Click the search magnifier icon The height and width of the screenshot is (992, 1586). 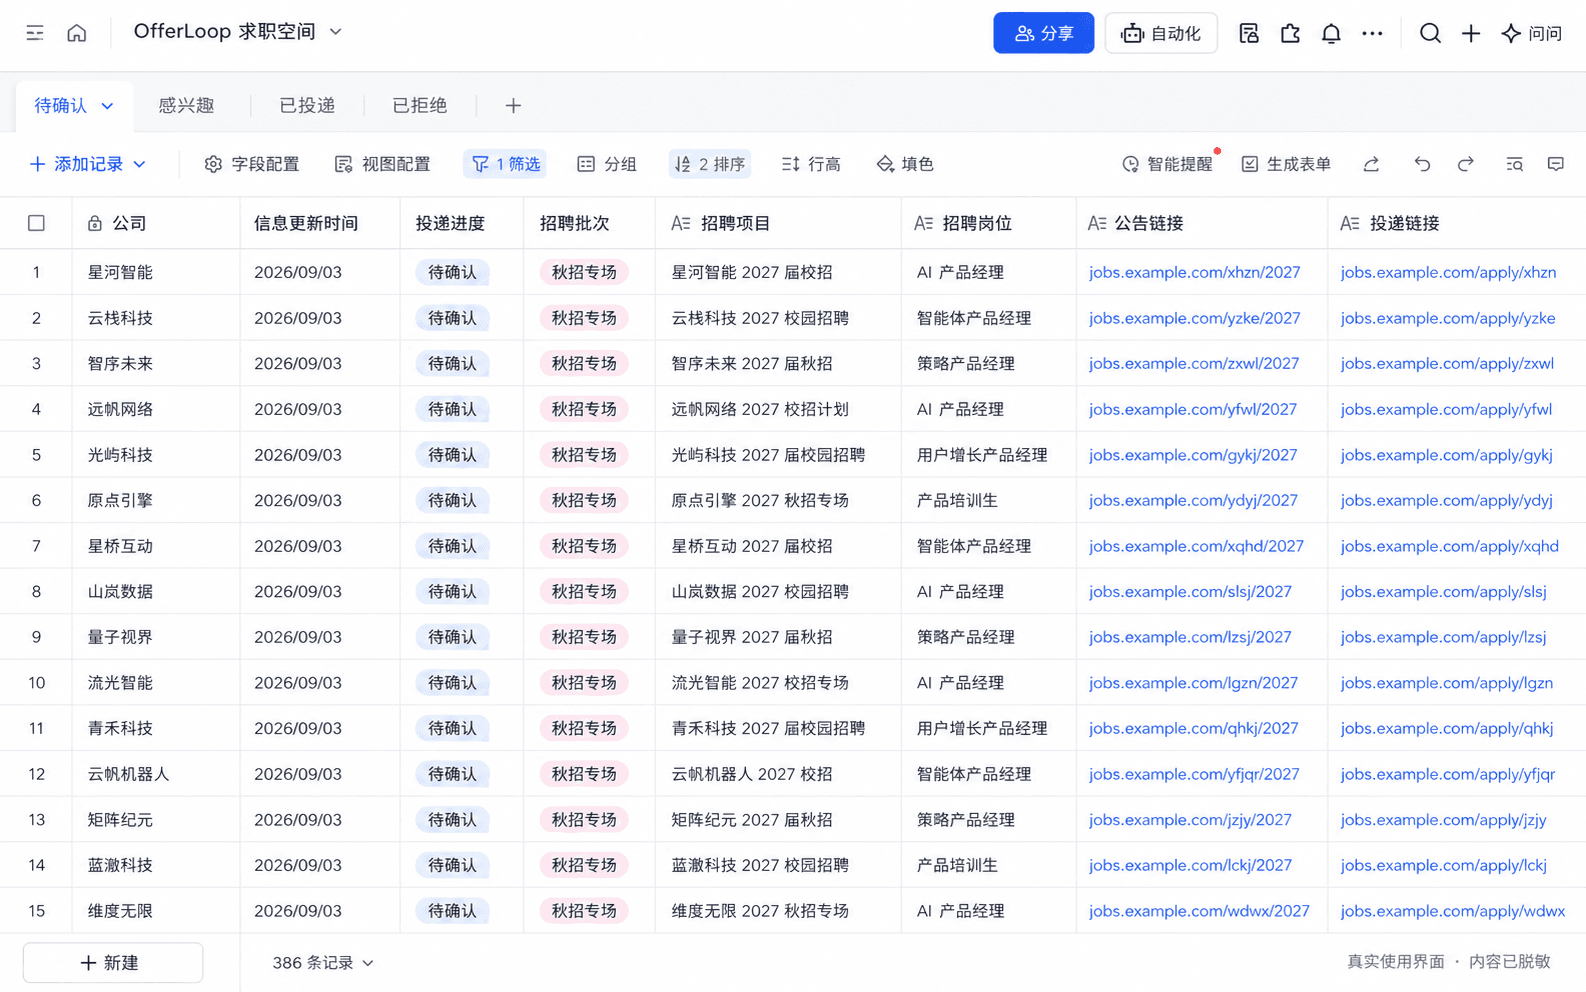click(x=1430, y=33)
